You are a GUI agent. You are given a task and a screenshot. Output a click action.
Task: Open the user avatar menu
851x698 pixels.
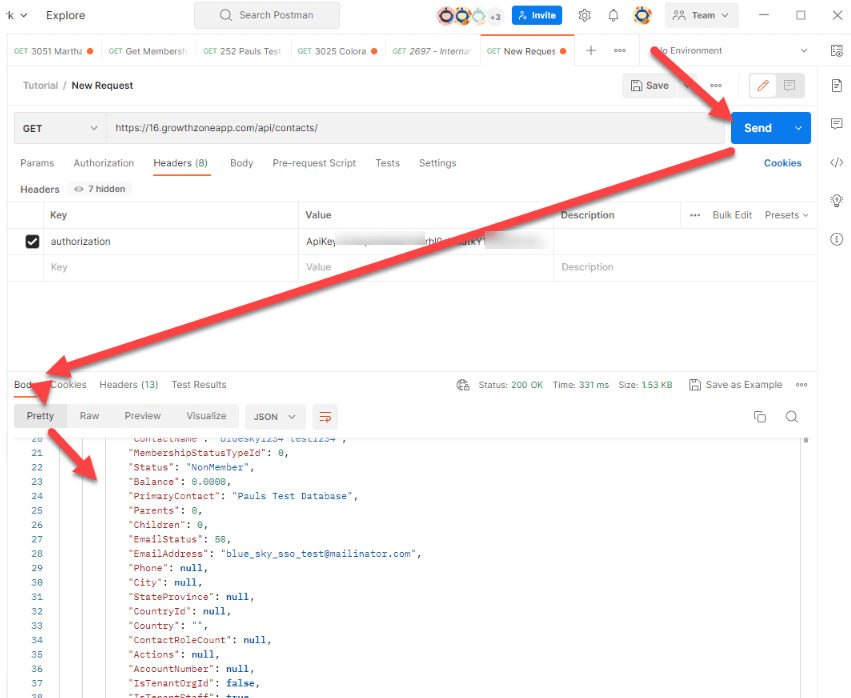tap(643, 15)
